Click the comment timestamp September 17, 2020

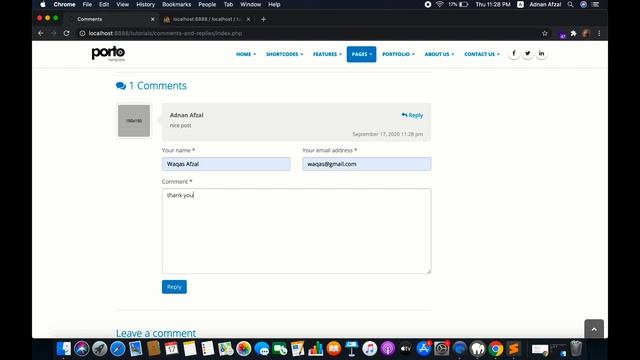pos(388,134)
